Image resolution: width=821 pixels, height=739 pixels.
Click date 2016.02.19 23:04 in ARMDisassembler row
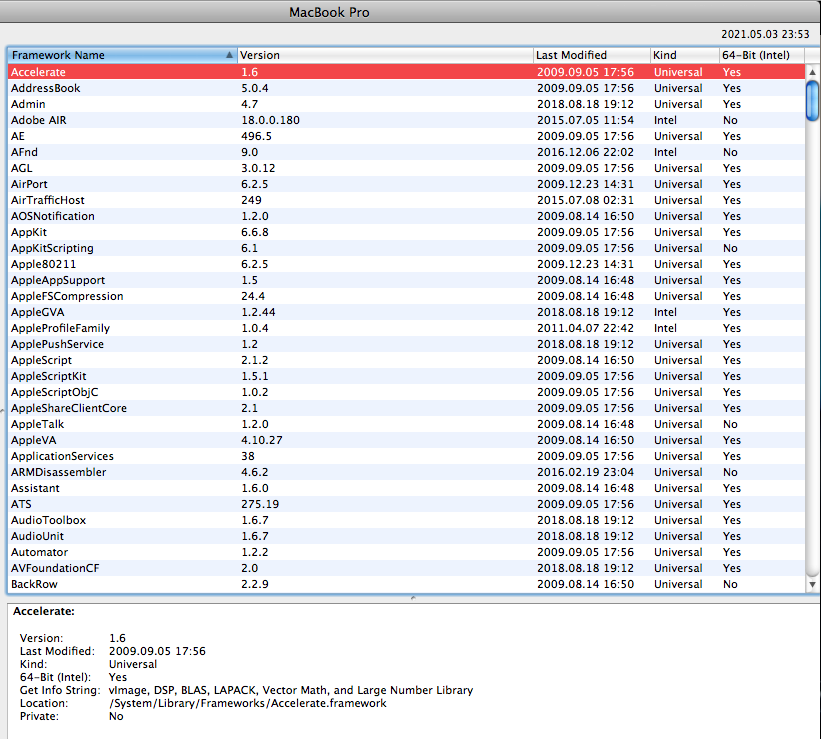[x=585, y=472]
